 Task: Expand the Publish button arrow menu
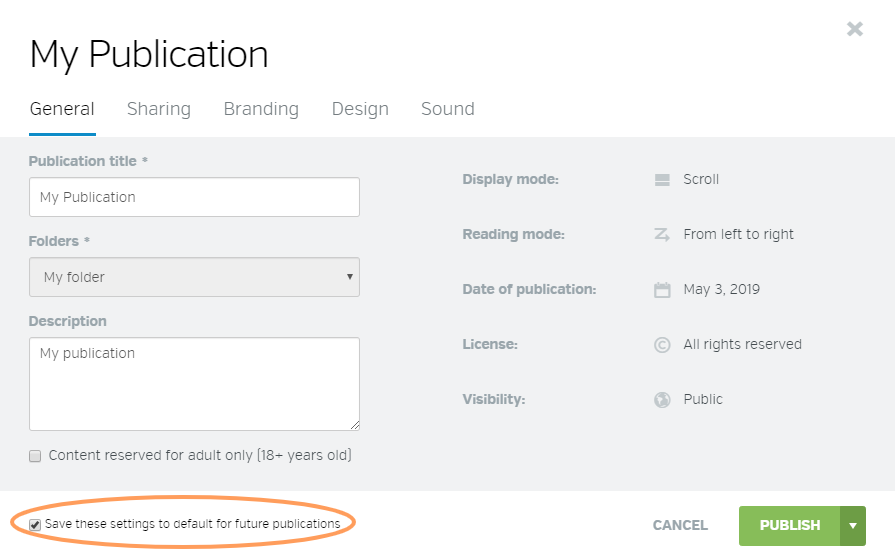[853, 526]
